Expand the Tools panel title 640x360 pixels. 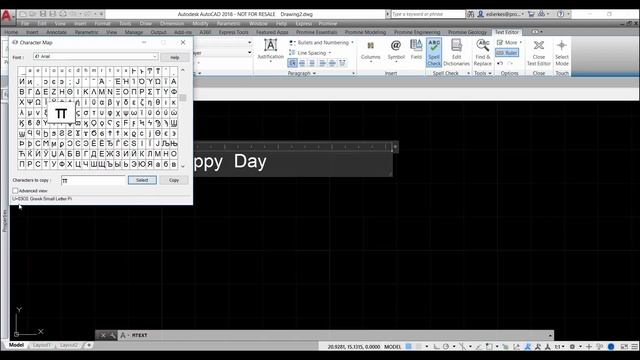[x=483, y=73]
